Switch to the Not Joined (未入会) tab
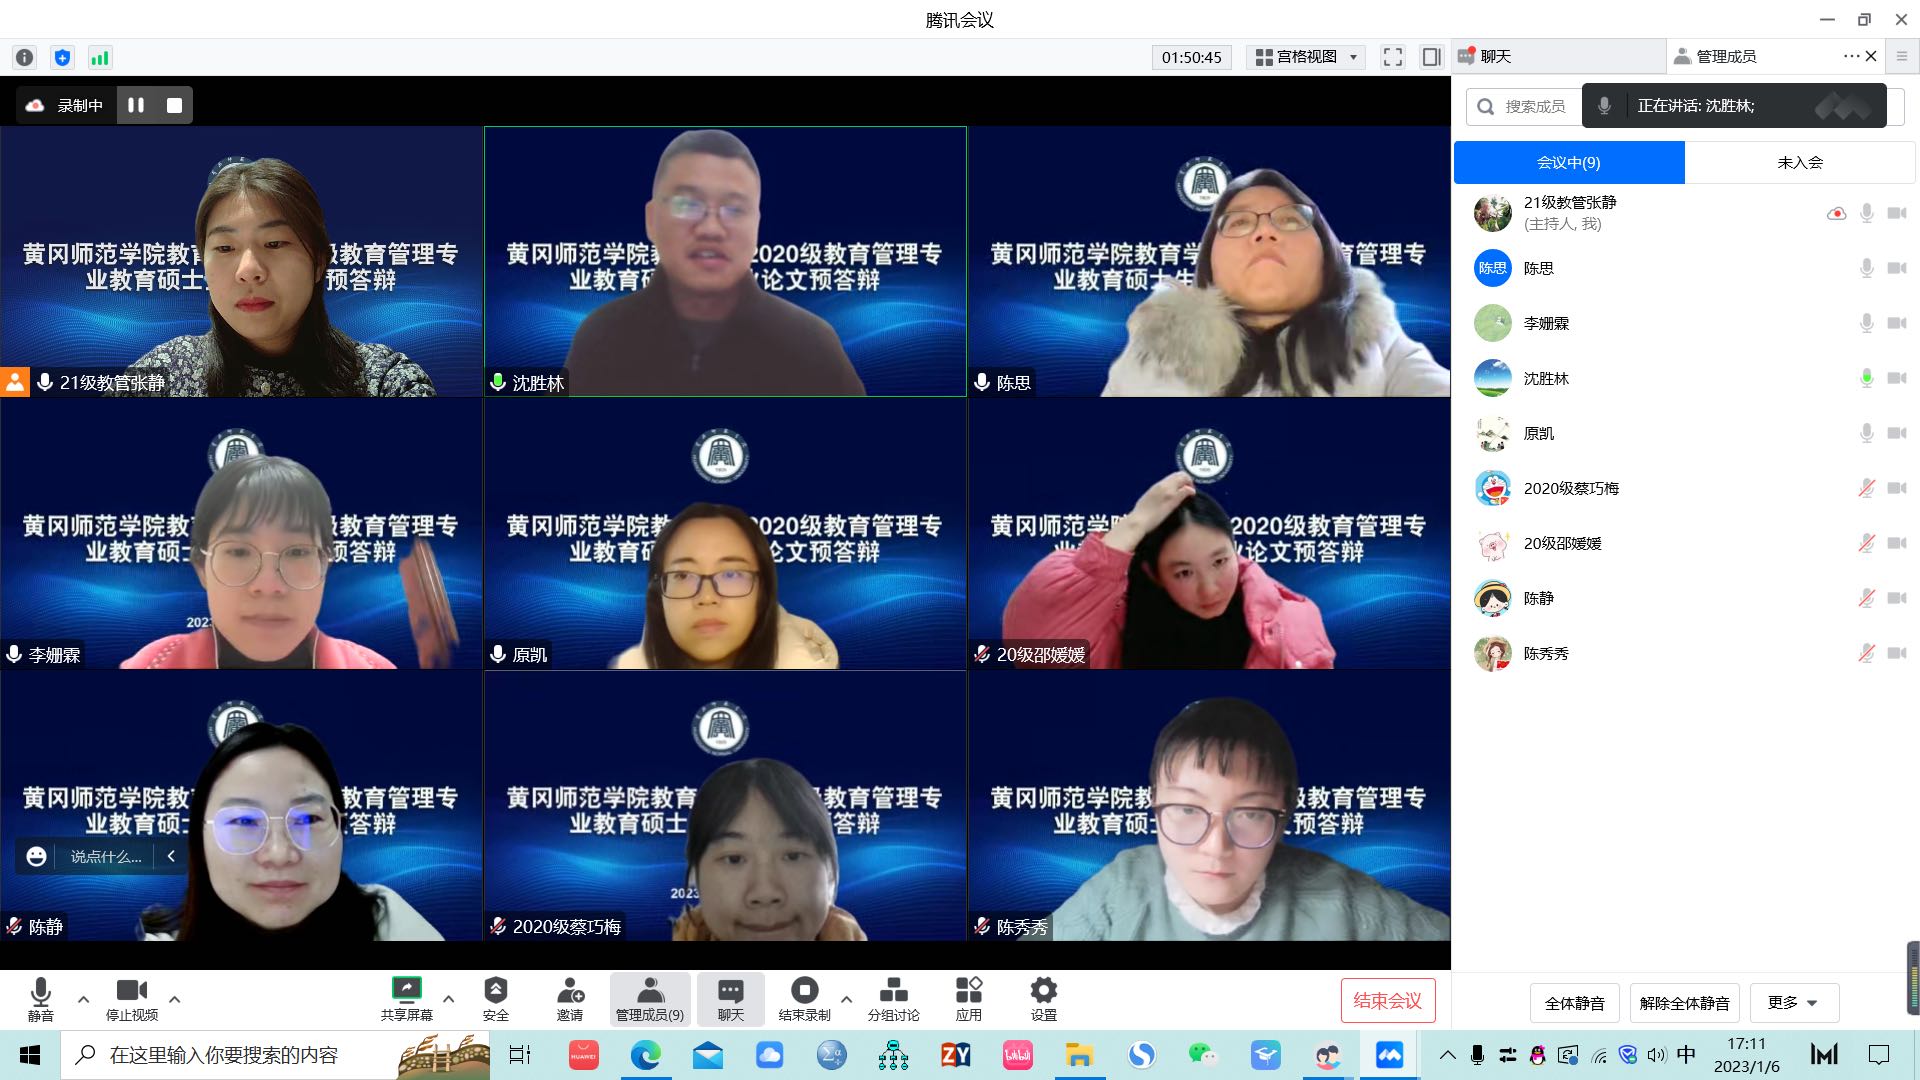The height and width of the screenshot is (1080, 1920). (x=1799, y=162)
